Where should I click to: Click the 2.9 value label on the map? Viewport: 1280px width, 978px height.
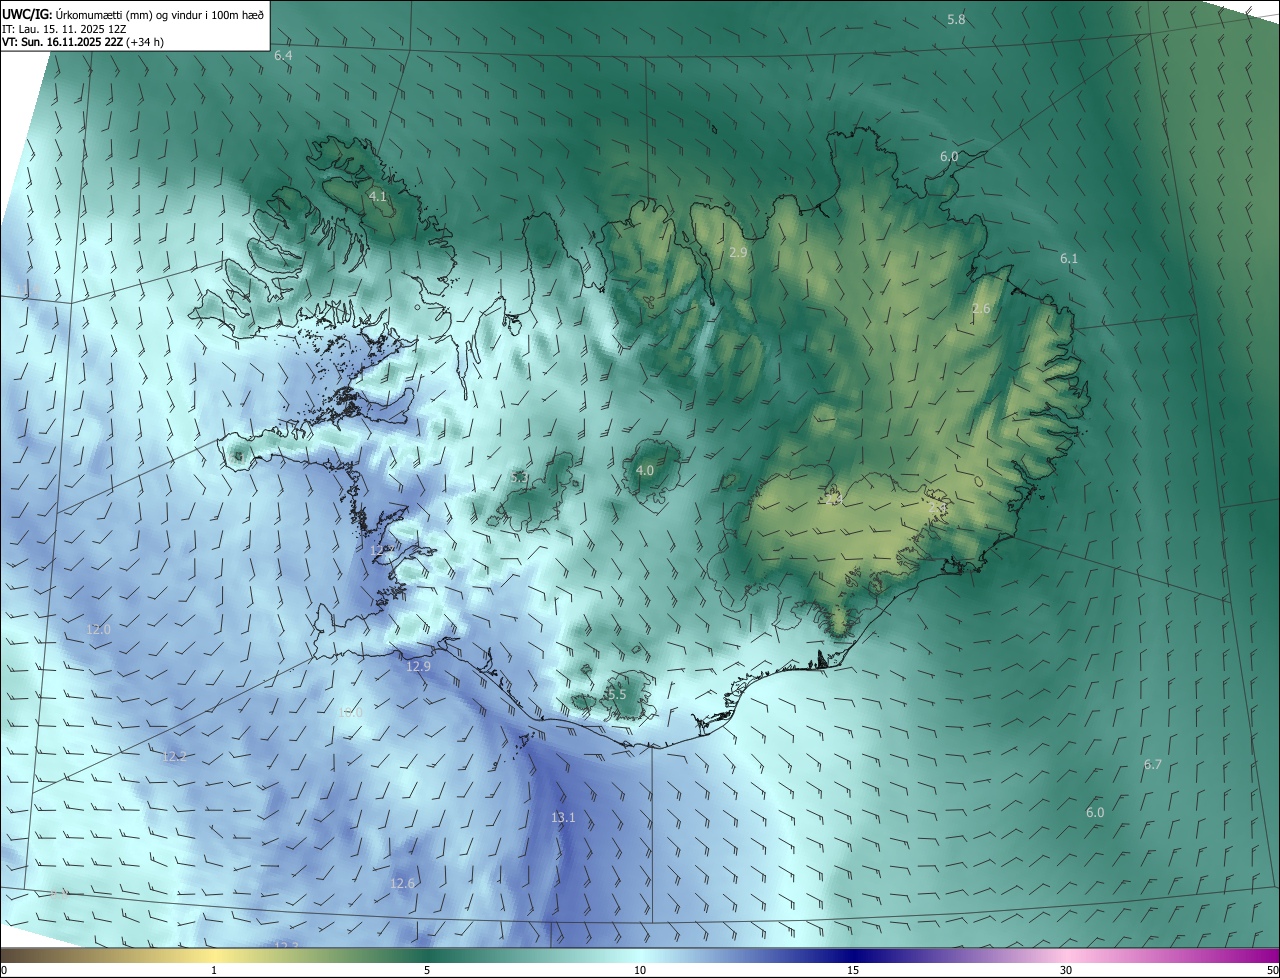738,253
